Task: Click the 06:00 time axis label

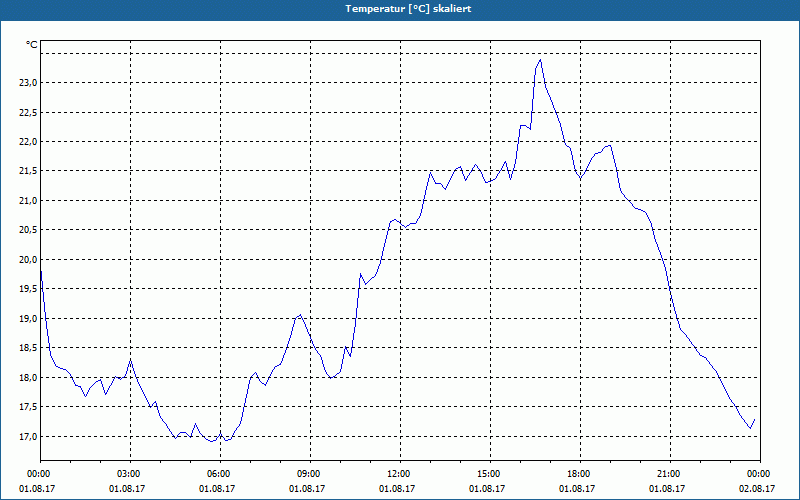Action: point(220,474)
